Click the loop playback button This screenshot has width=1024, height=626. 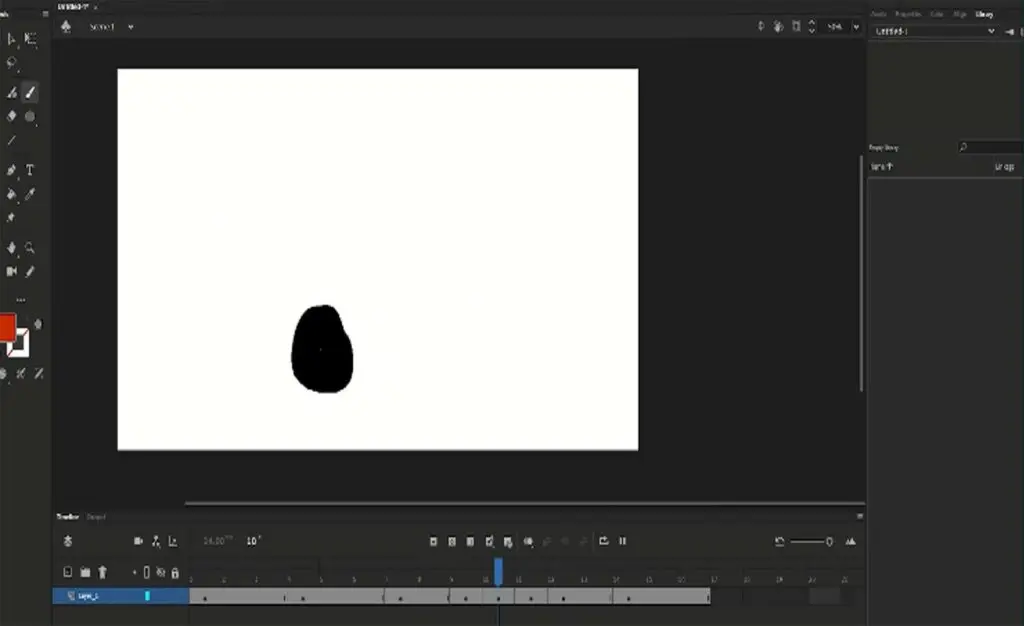point(603,540)
